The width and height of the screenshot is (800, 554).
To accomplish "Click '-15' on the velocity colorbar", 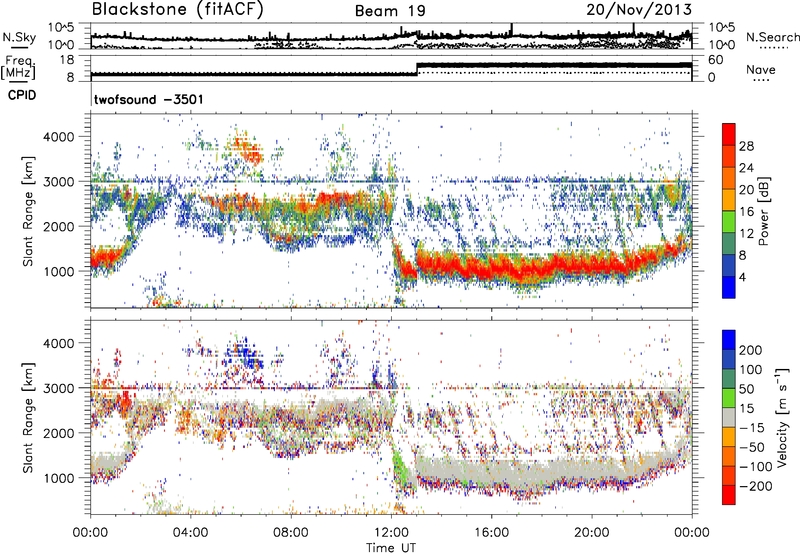I will (x=752, y=428).
